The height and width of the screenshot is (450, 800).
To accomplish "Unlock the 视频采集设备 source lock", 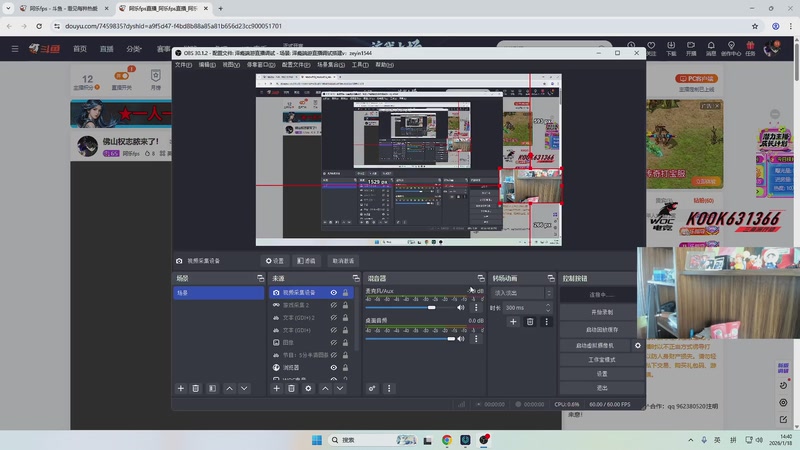I will click(345, 292).
